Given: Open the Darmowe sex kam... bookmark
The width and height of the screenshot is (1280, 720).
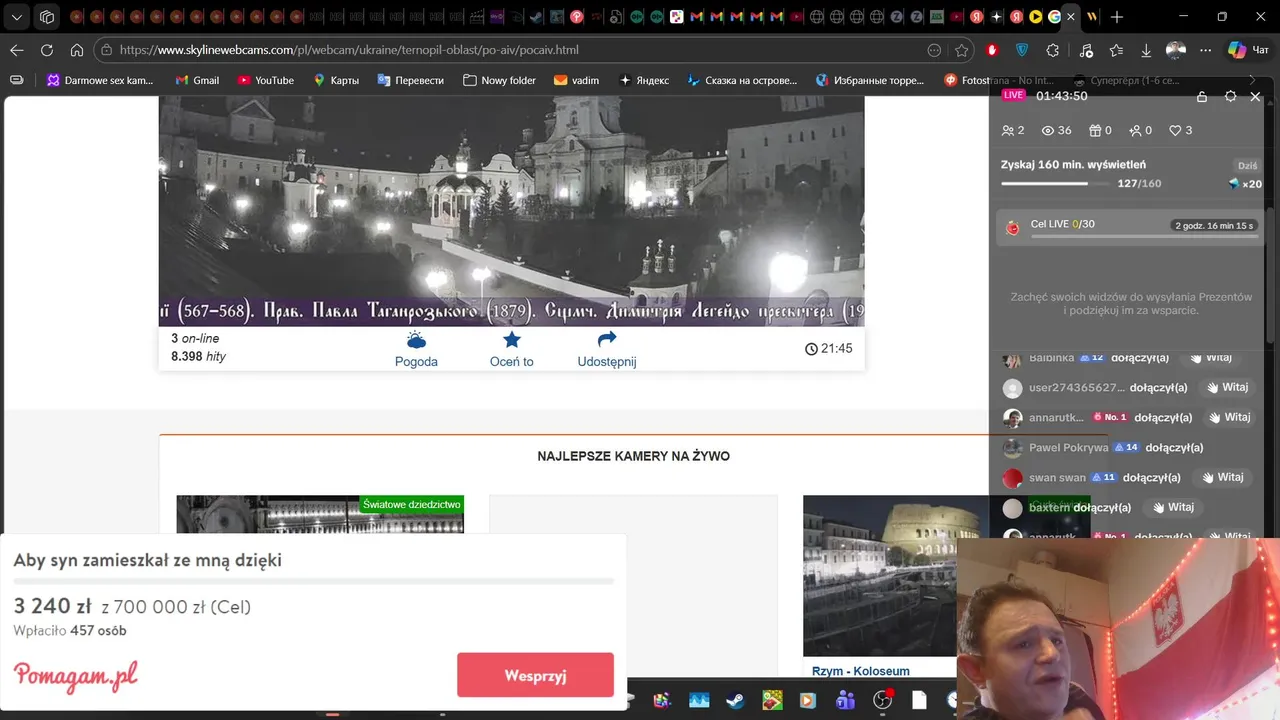Looking at the screenshot, I should click(100, 80).
